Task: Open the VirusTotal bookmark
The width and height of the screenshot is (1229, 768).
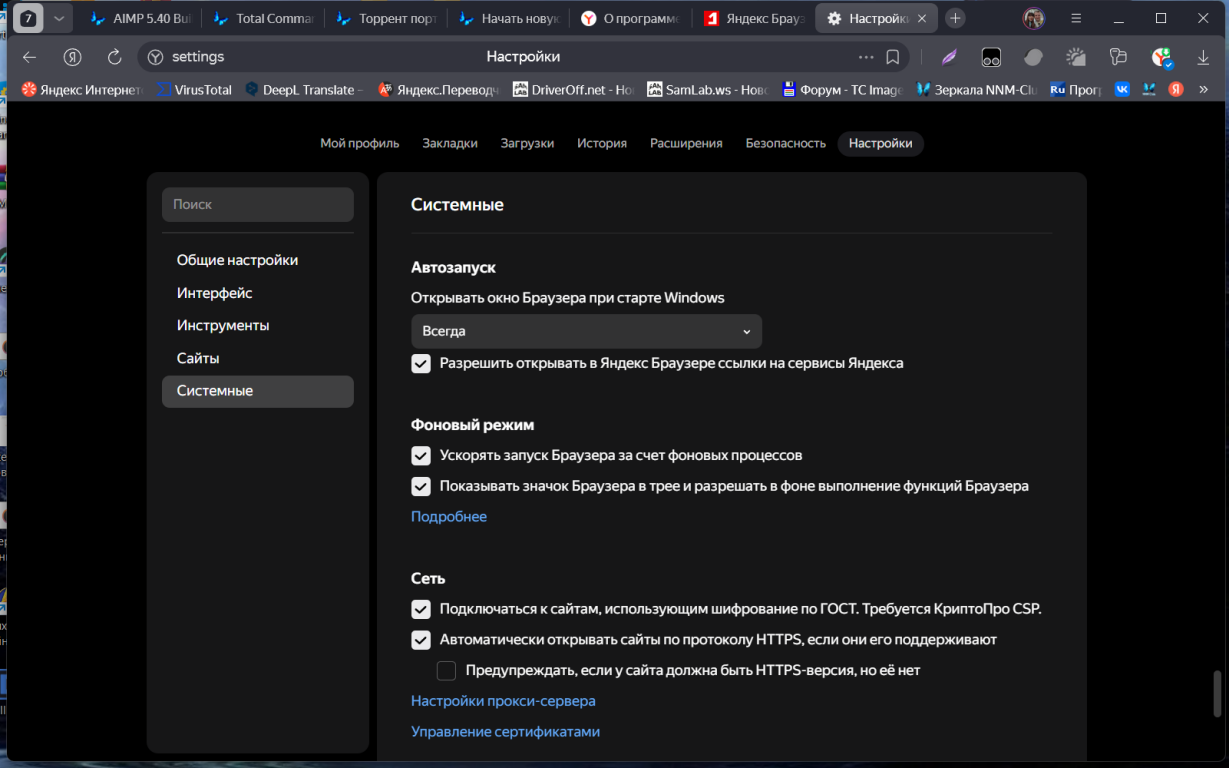Action: [194, 89]
